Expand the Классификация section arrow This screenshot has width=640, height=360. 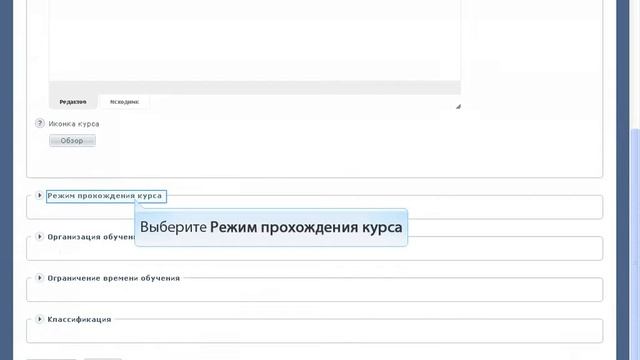[x=39, y=319]
